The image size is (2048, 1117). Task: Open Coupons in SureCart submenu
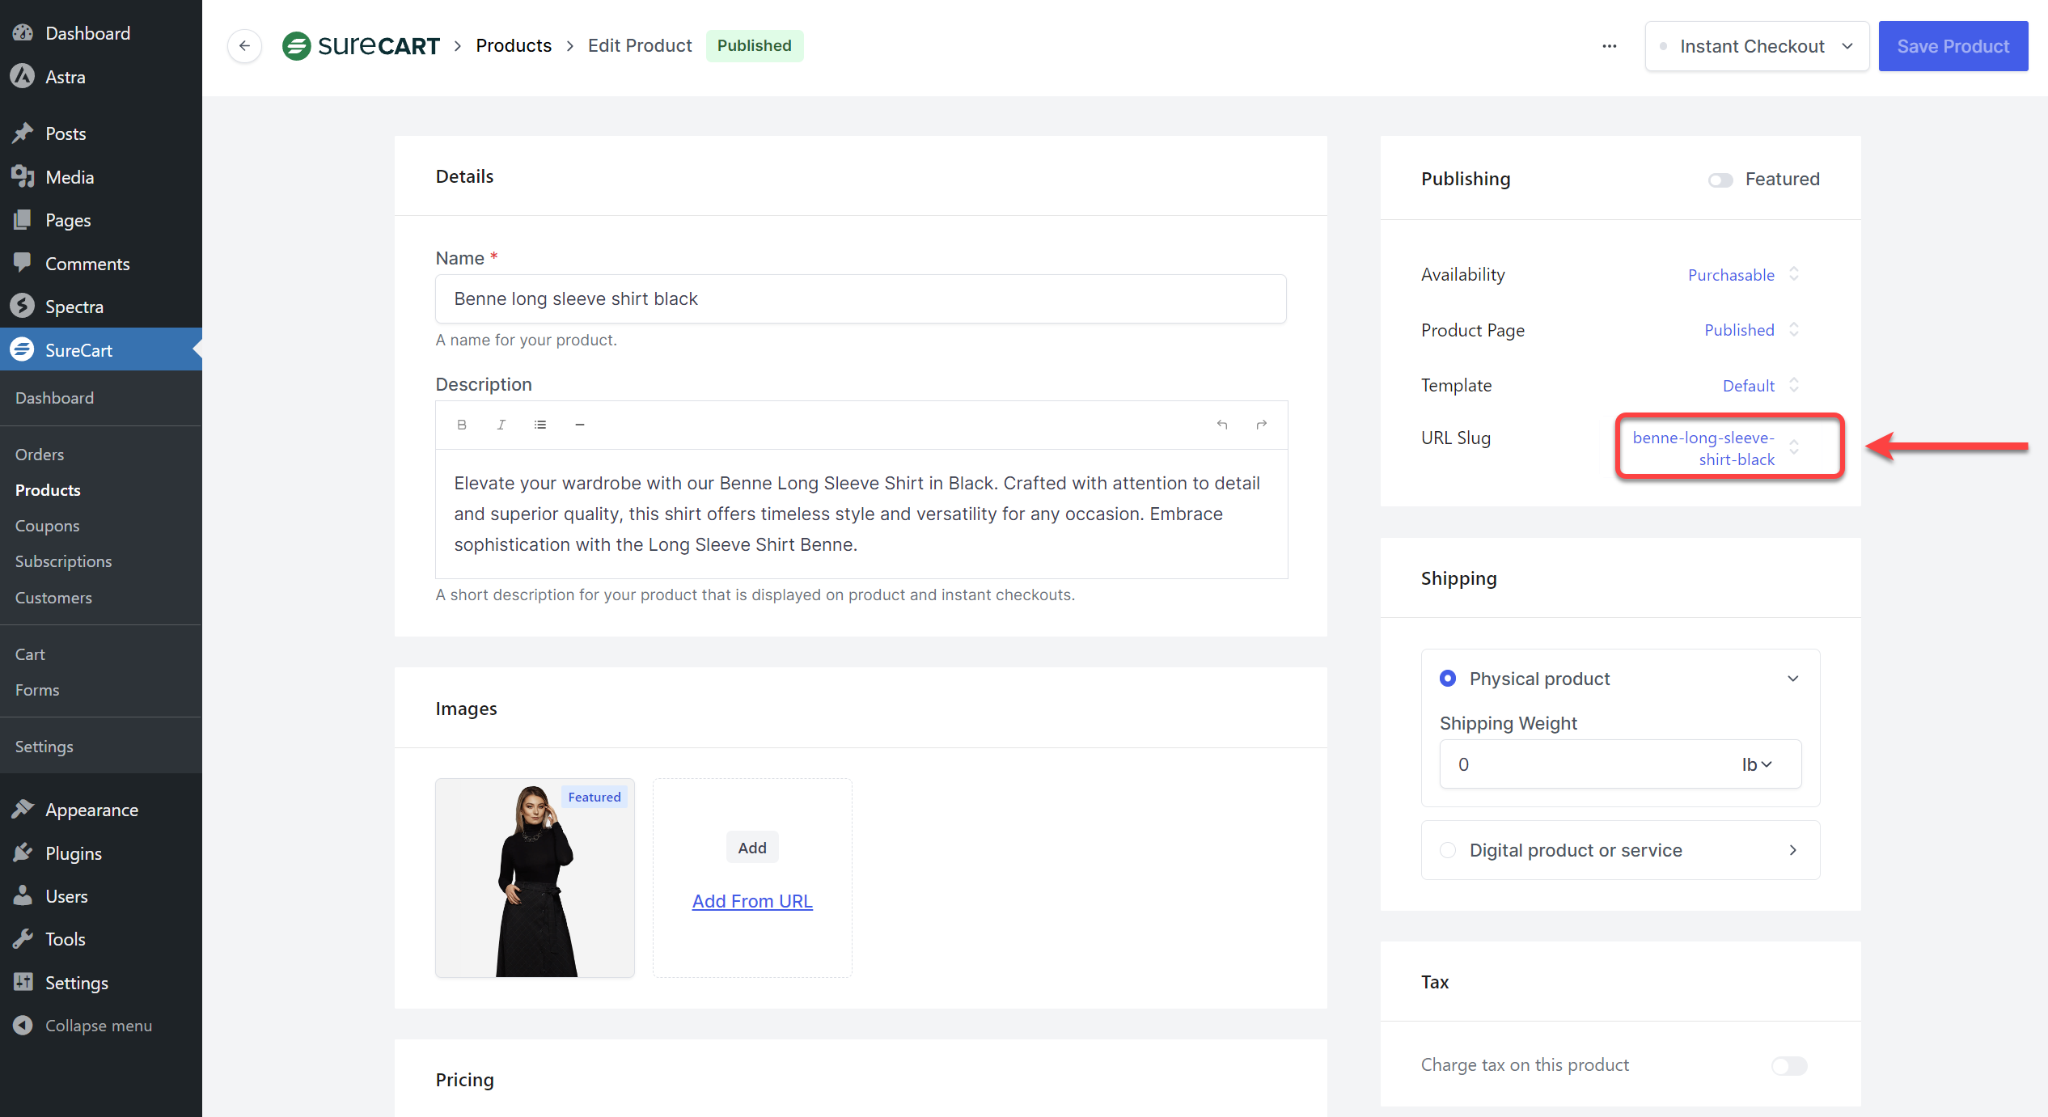47,526
